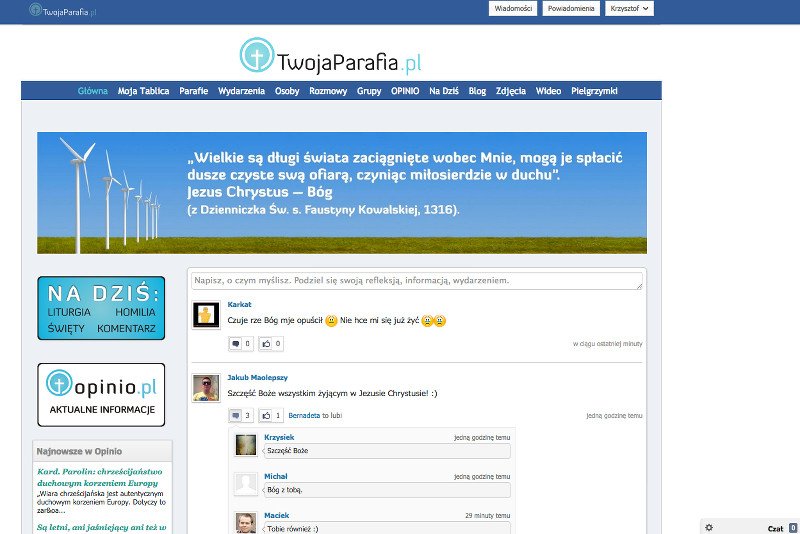
Task: Open the Czat chat bar
Action: (x=775, y=528)
